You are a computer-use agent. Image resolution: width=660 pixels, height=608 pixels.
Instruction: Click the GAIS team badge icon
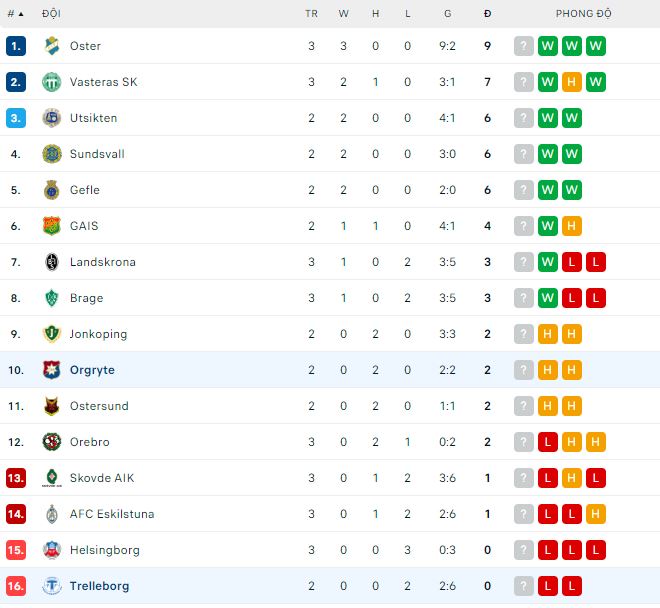[x=52, y=226]
